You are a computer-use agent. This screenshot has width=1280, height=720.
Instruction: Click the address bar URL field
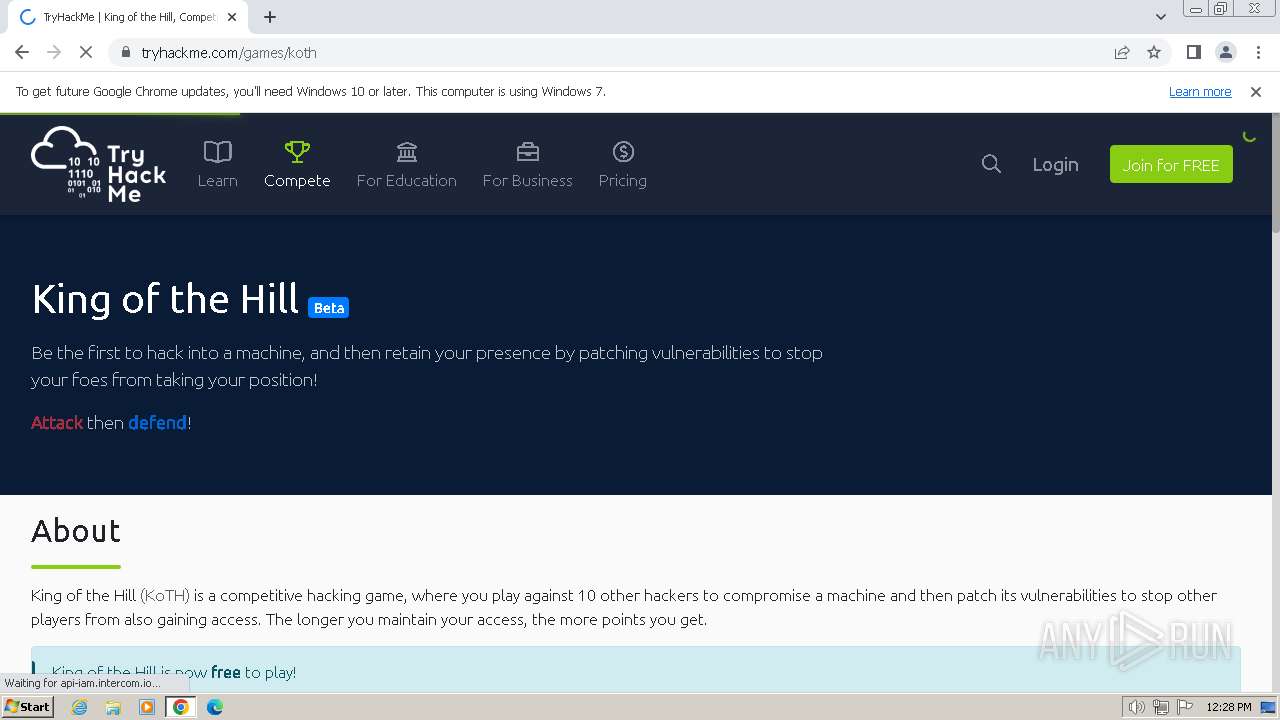pyautogui.click(x=620, y=52)
